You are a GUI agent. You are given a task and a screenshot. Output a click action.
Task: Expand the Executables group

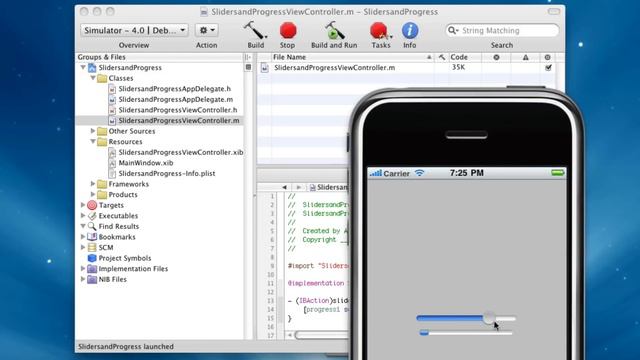[x=83, y=216]
